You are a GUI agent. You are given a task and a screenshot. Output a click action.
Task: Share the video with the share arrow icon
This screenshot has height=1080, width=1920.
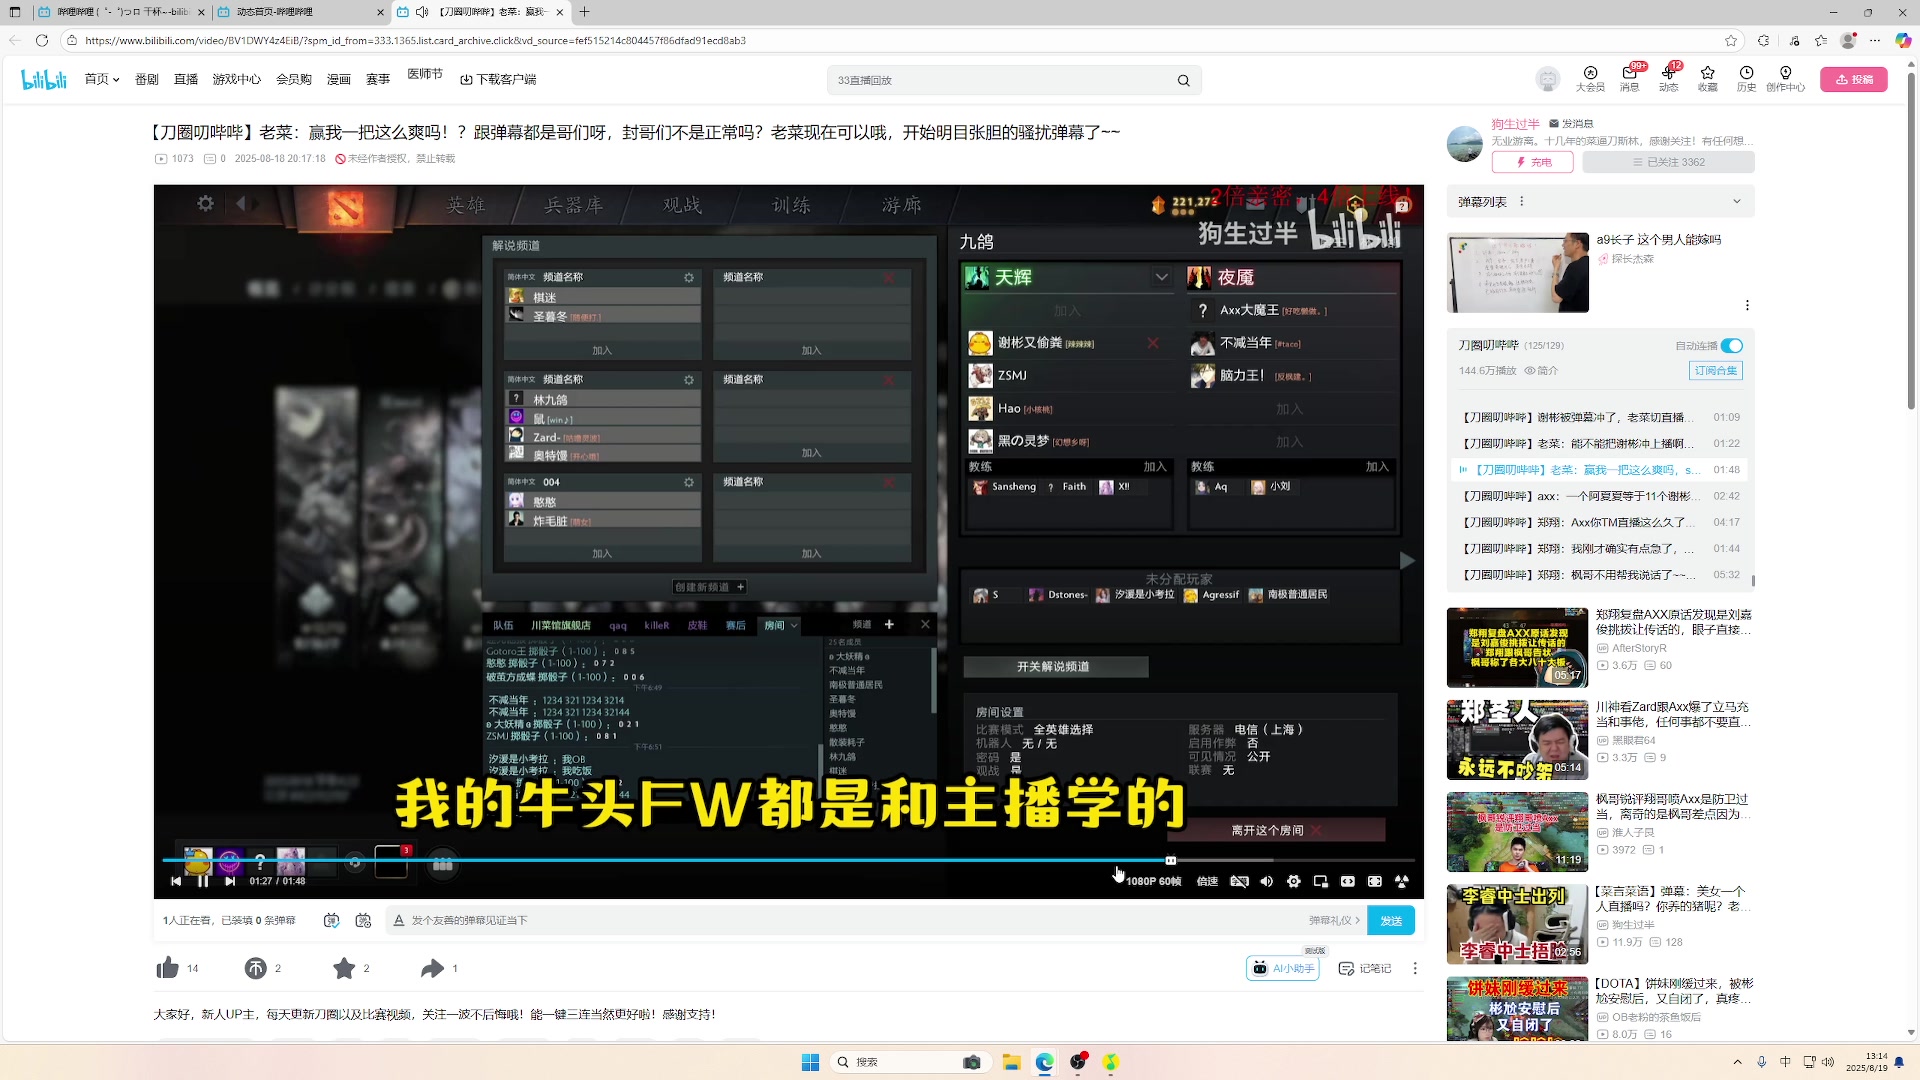pyautogui.click(x=432, y=968)
